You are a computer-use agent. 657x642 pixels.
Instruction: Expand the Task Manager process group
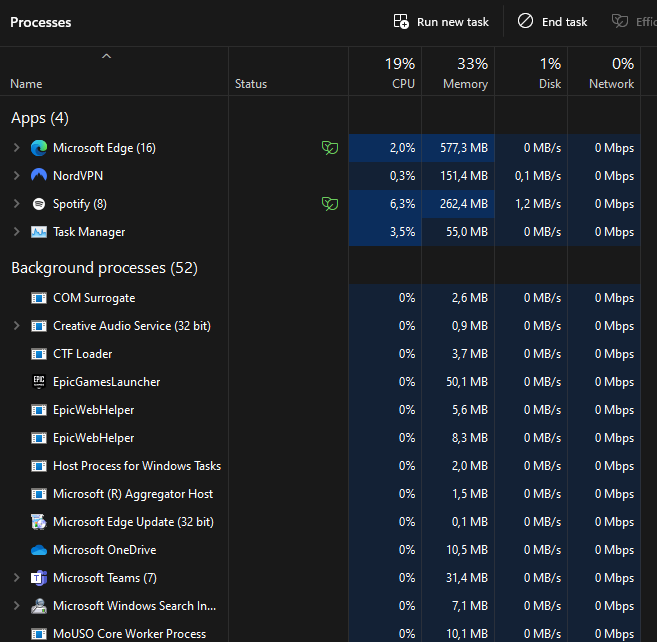(16, 231)
